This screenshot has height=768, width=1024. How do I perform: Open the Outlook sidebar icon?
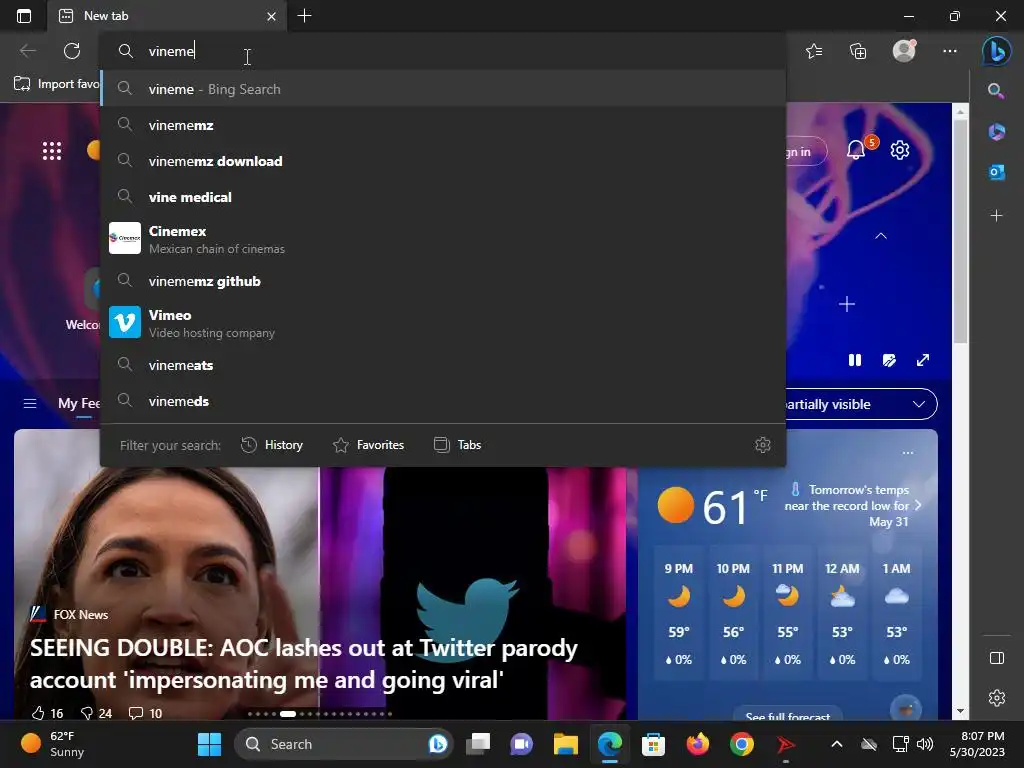[996, 172]
